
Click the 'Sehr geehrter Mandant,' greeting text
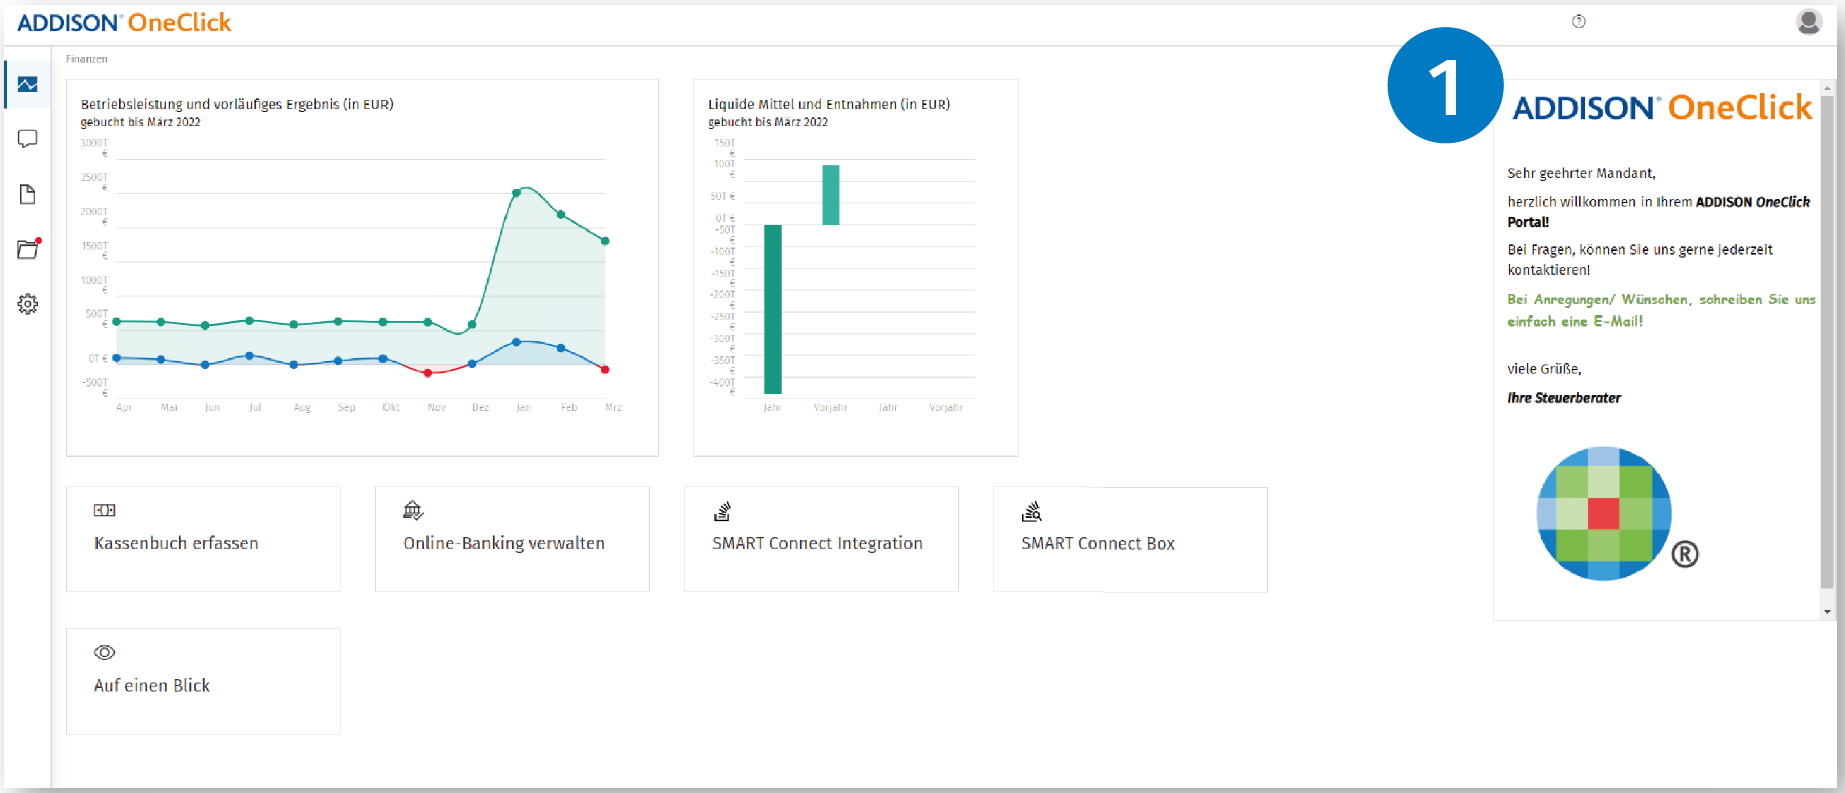coord(1581,173)
